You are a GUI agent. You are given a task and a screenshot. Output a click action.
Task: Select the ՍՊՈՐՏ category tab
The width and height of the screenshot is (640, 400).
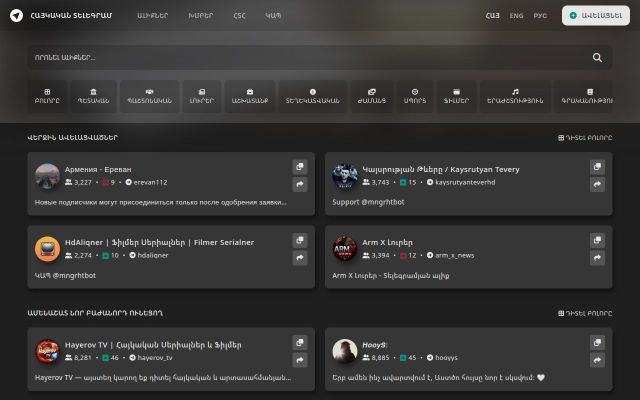pos(415,96)
